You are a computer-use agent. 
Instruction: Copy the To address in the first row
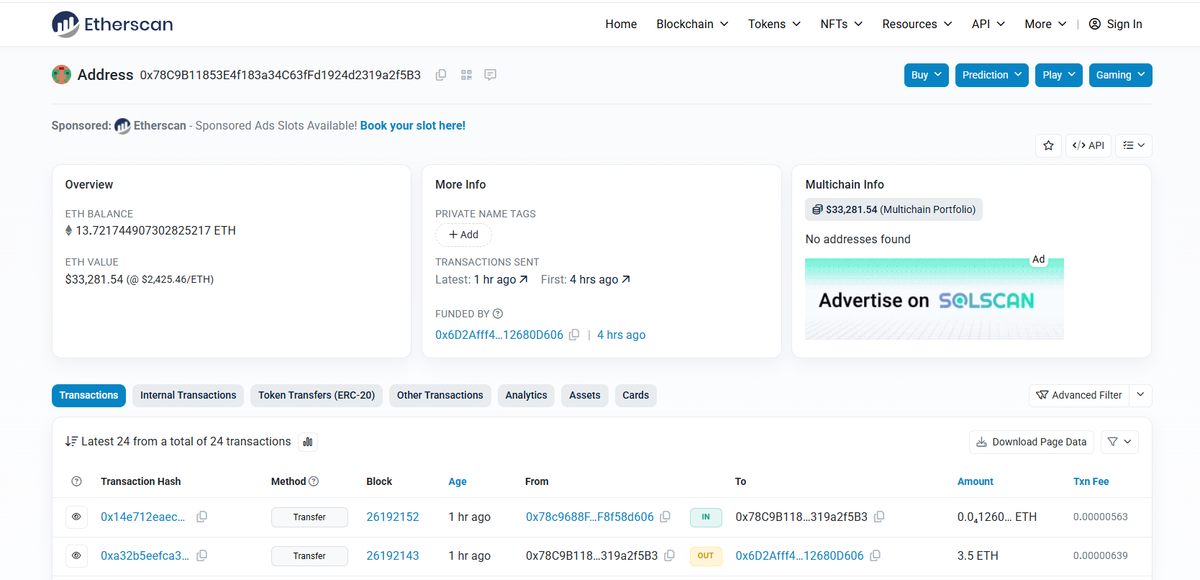879,517
